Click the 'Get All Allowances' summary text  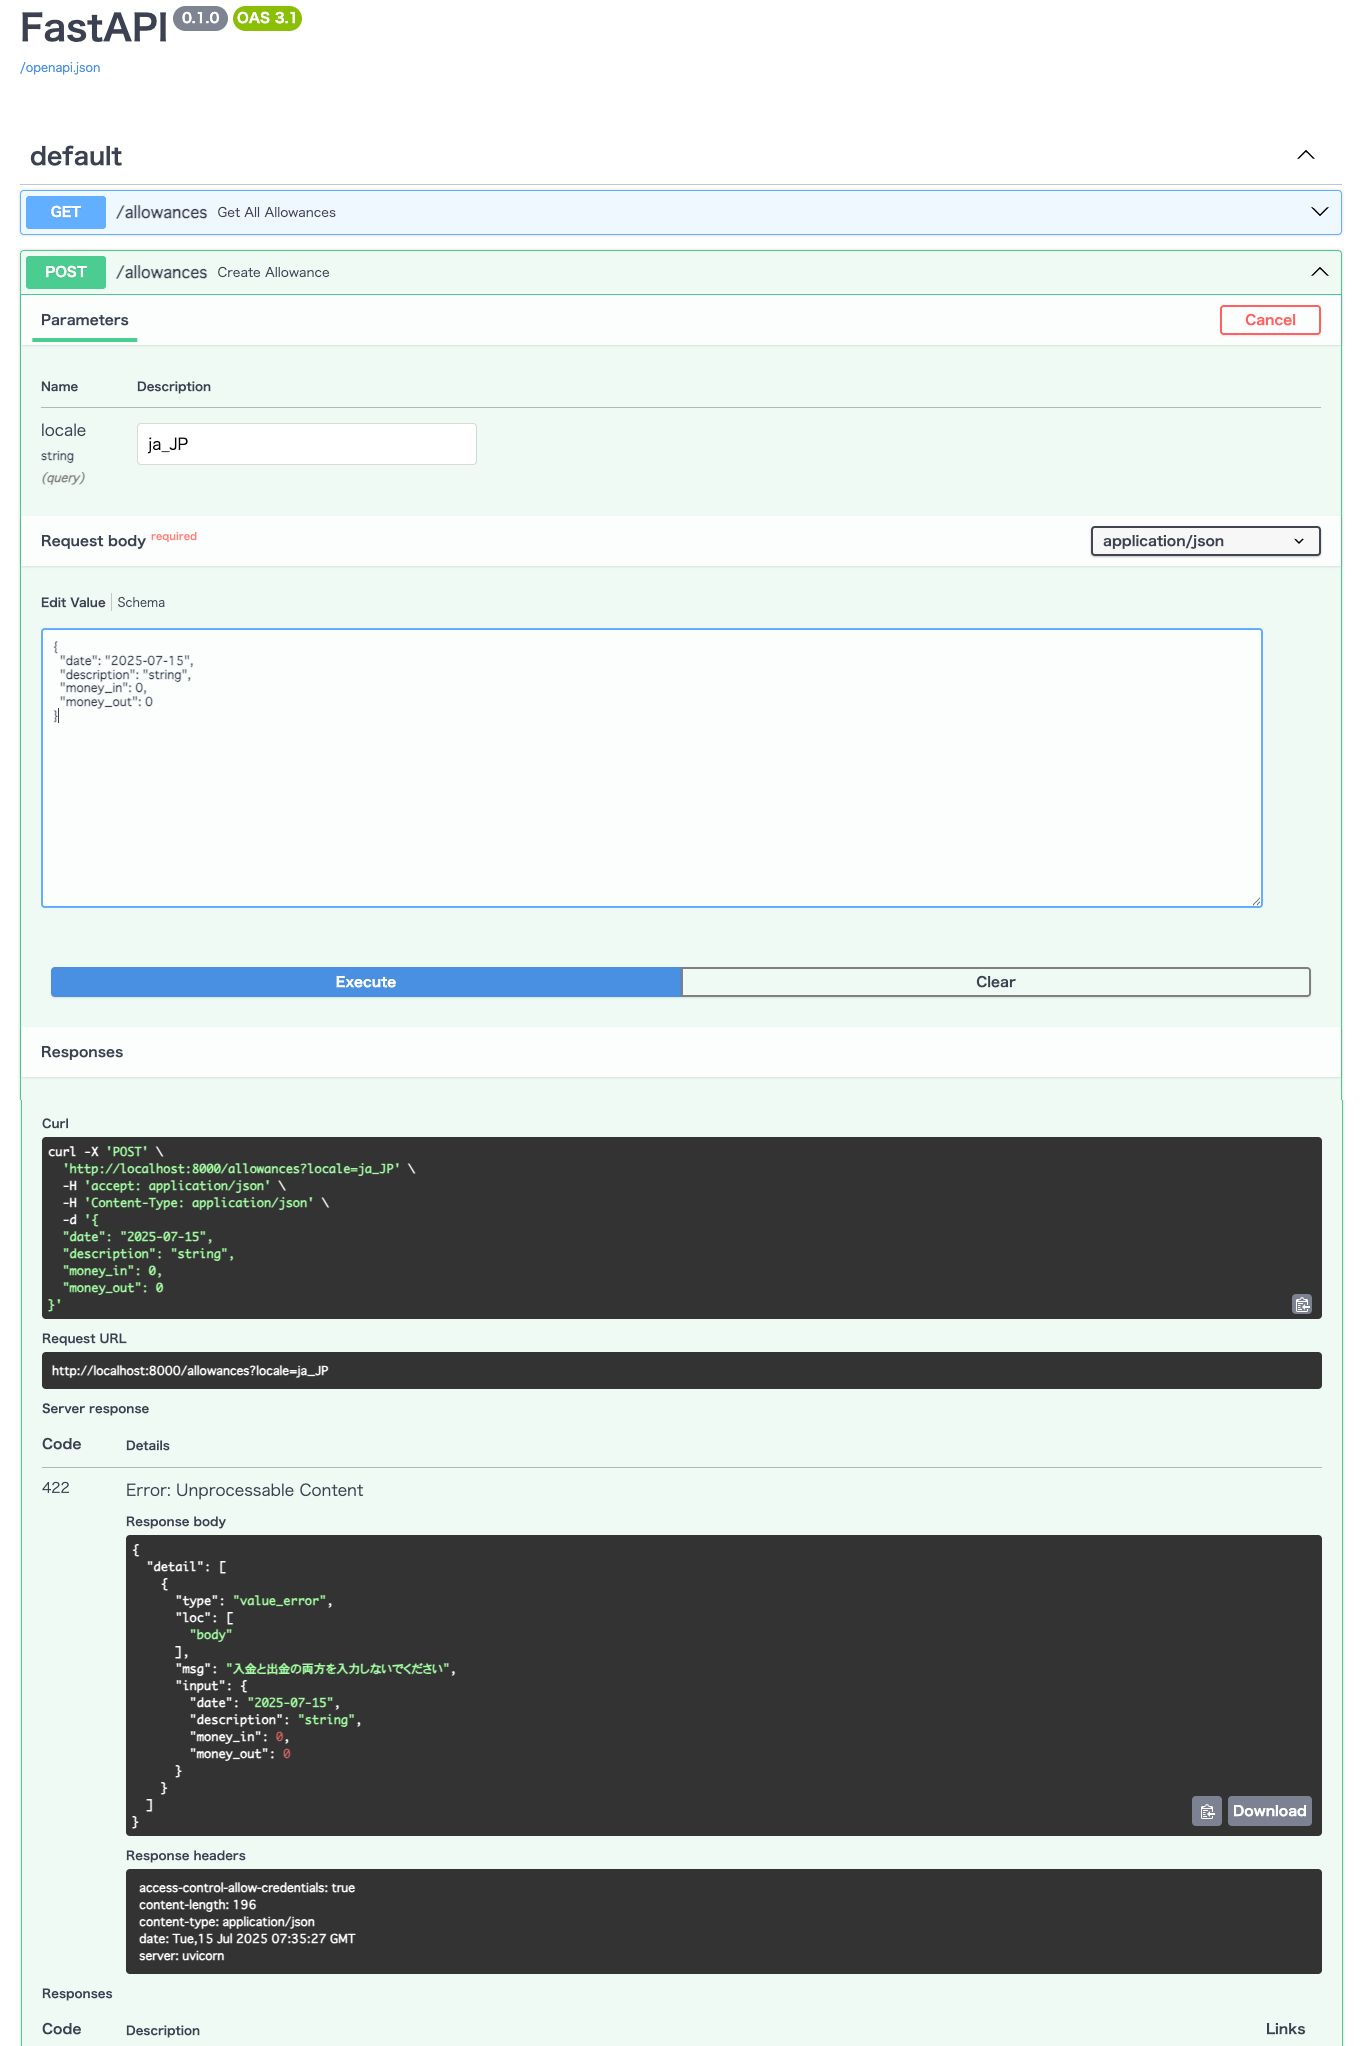tap(277, 212)
